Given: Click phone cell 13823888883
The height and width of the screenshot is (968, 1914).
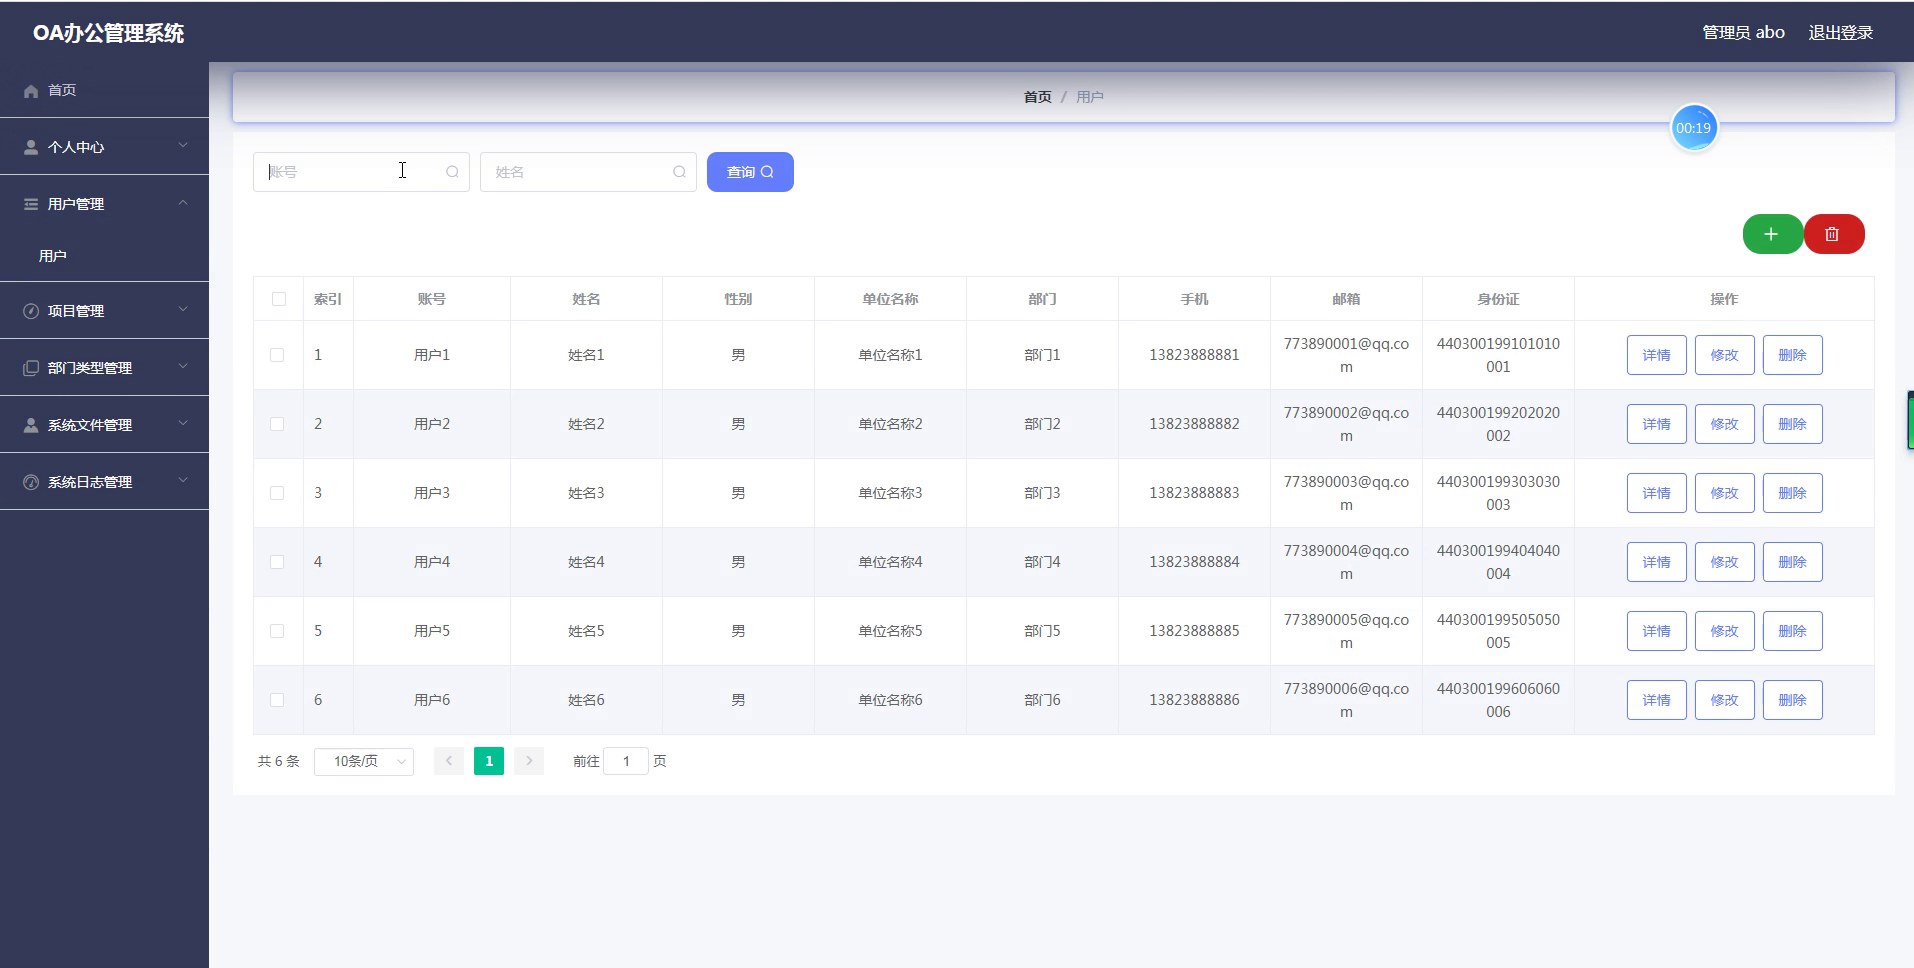Looking at the screenshot, I should click(x=1194, y=493).
